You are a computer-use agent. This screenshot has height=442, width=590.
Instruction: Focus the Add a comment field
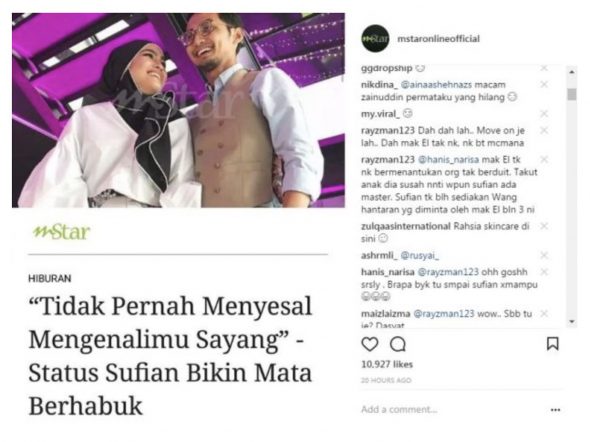pyautogui.click(x=452, y=409)
